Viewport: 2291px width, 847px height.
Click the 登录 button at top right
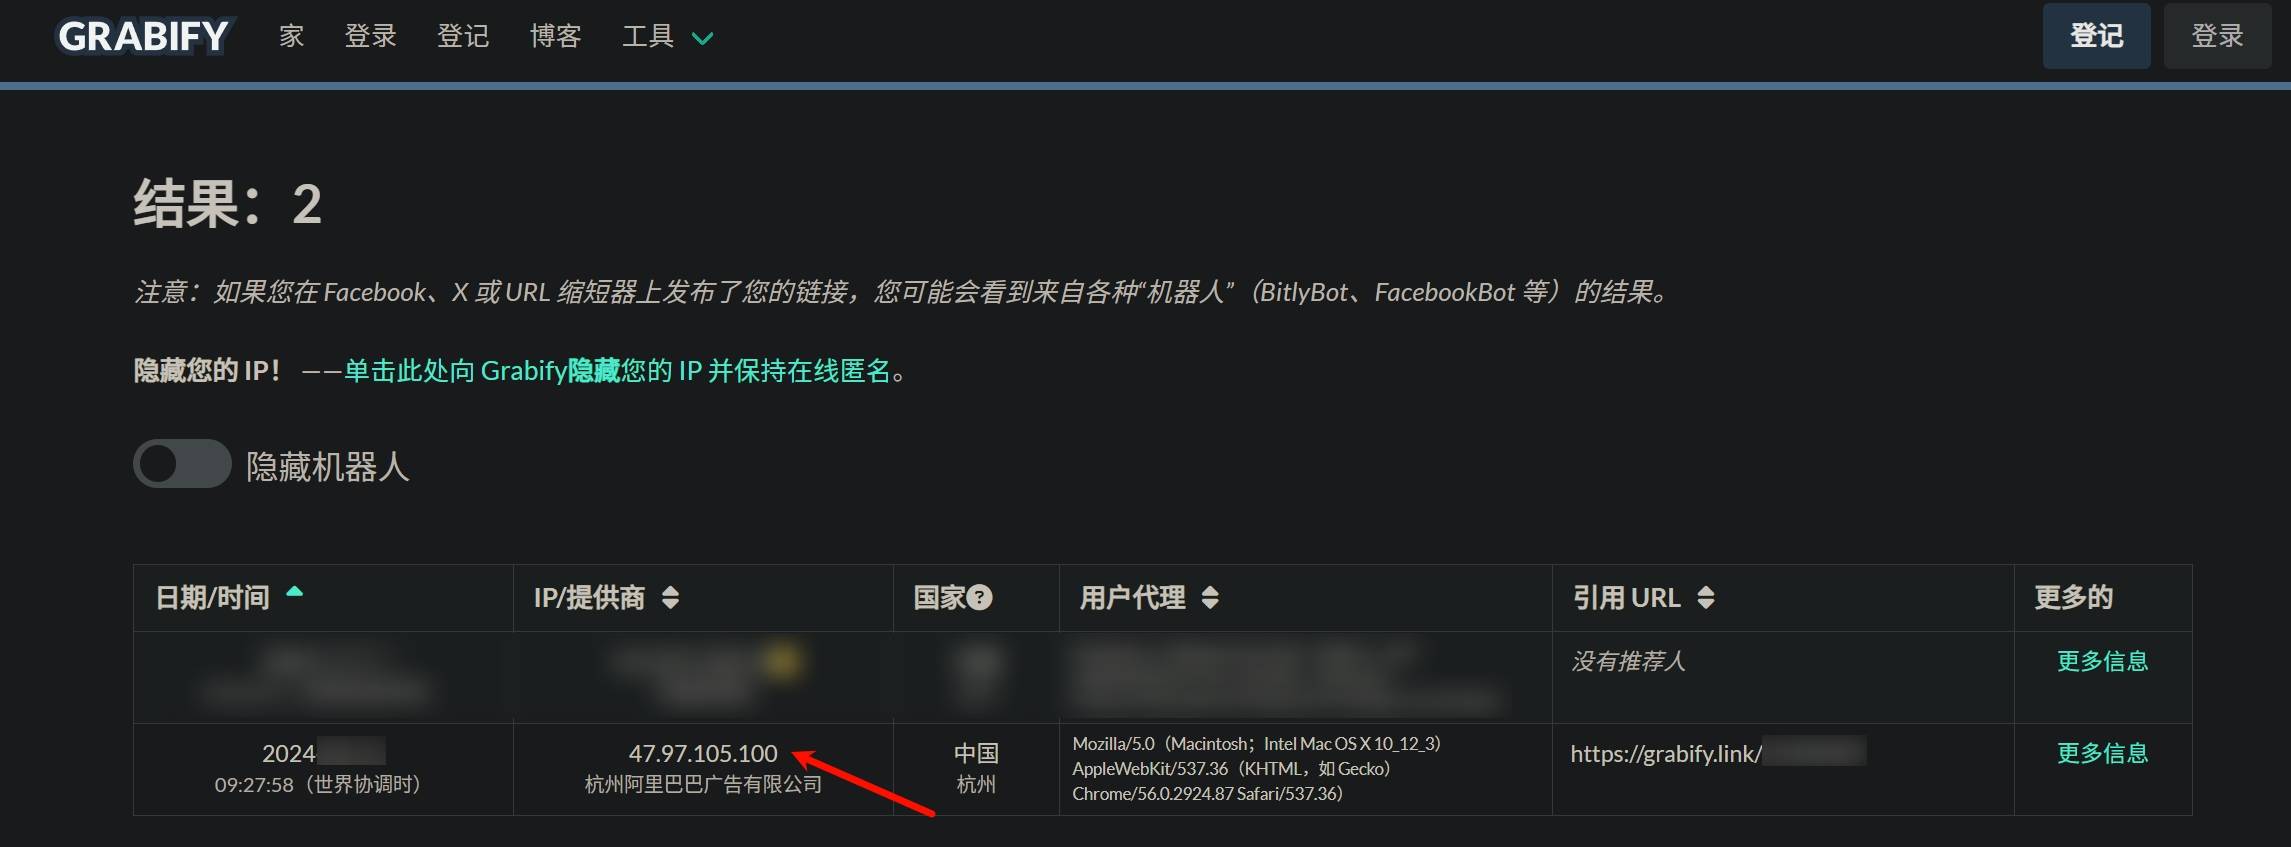[x=2217, y=36]
